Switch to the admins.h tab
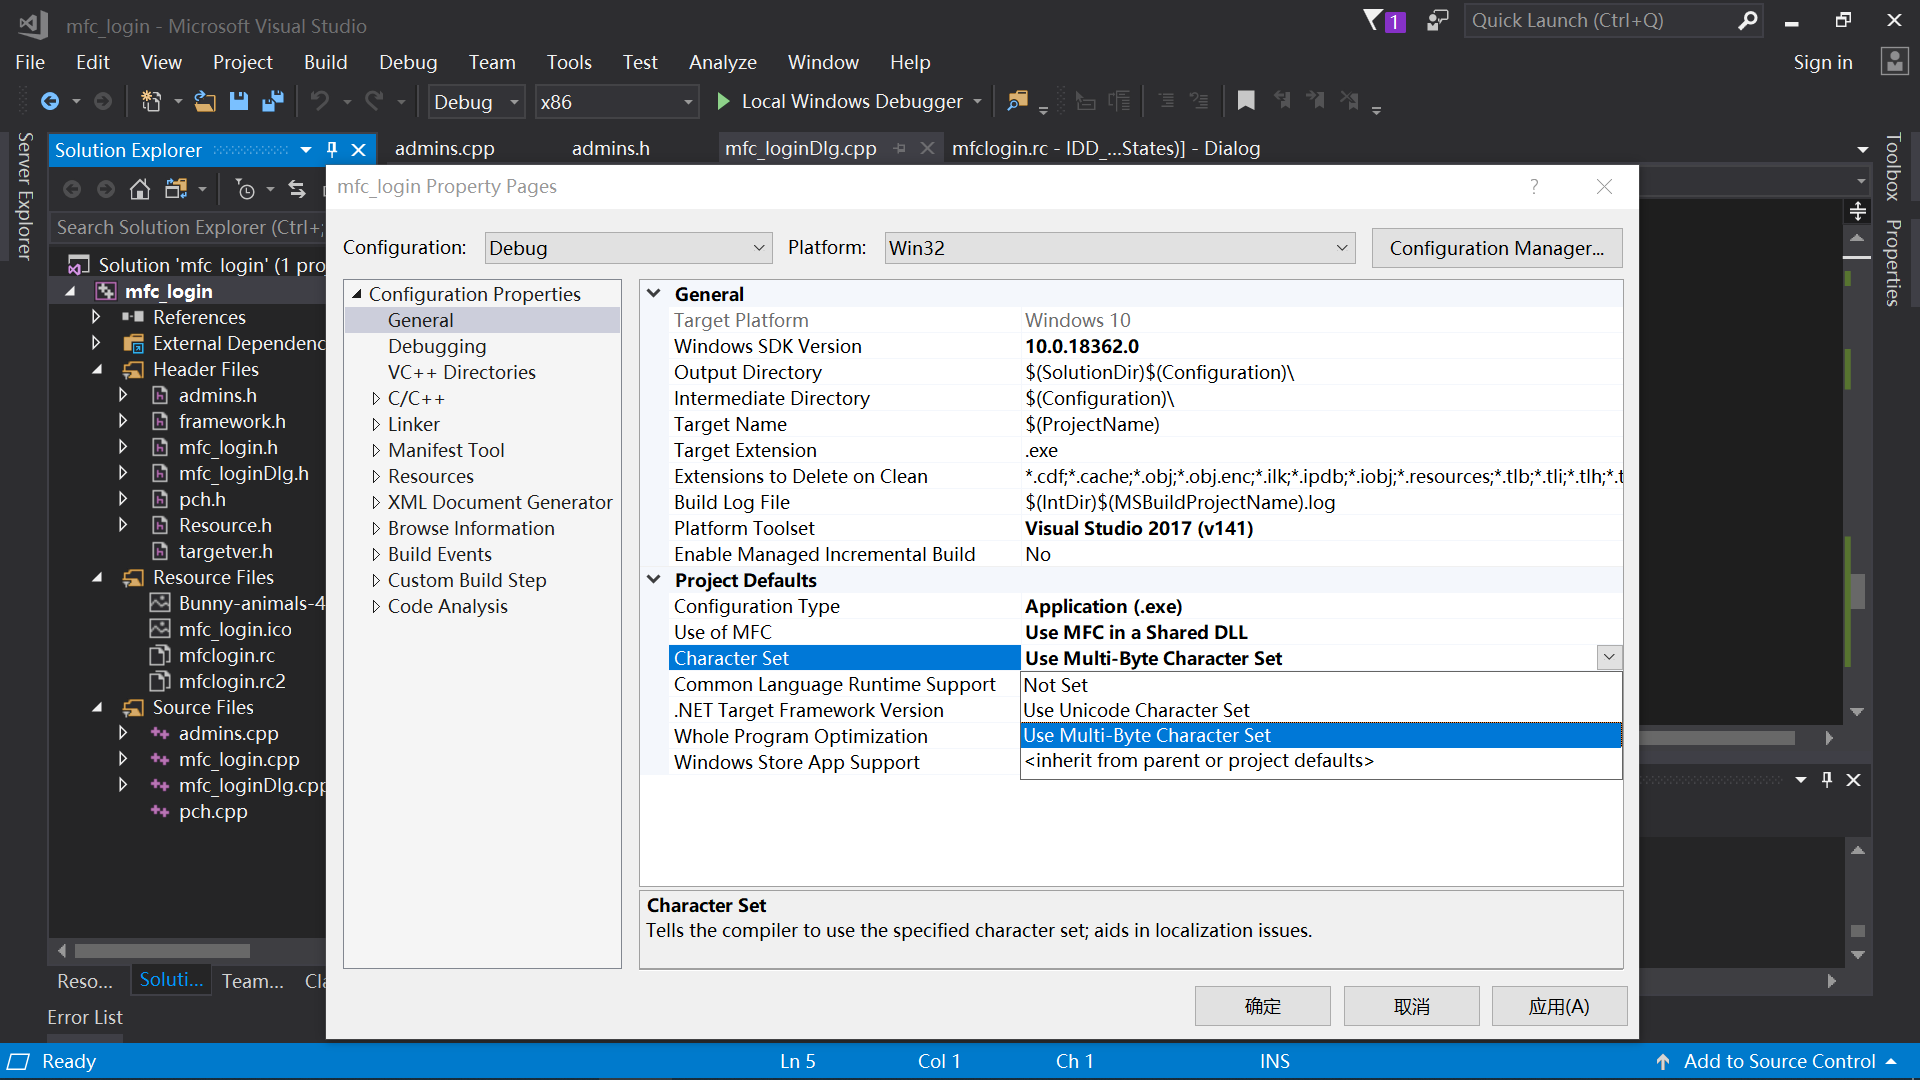Screen dimensions: 1920x1080 click(610, 148)
